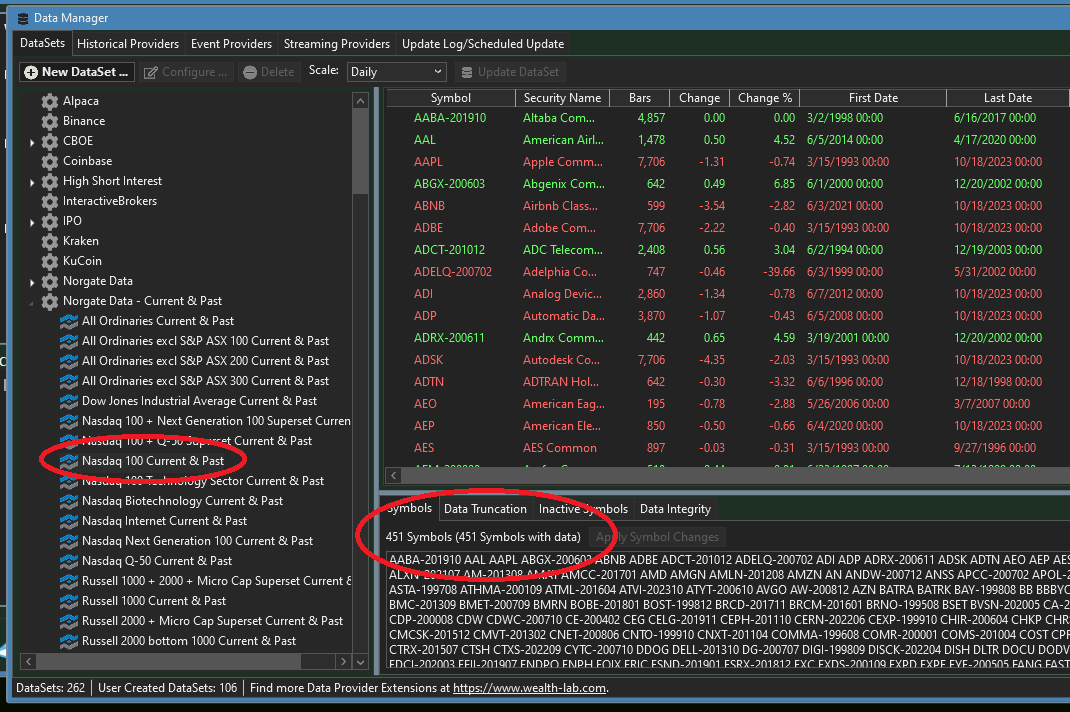
Task: Open the Scale dropdown set to Daily
Action: (x=396, y=72)
